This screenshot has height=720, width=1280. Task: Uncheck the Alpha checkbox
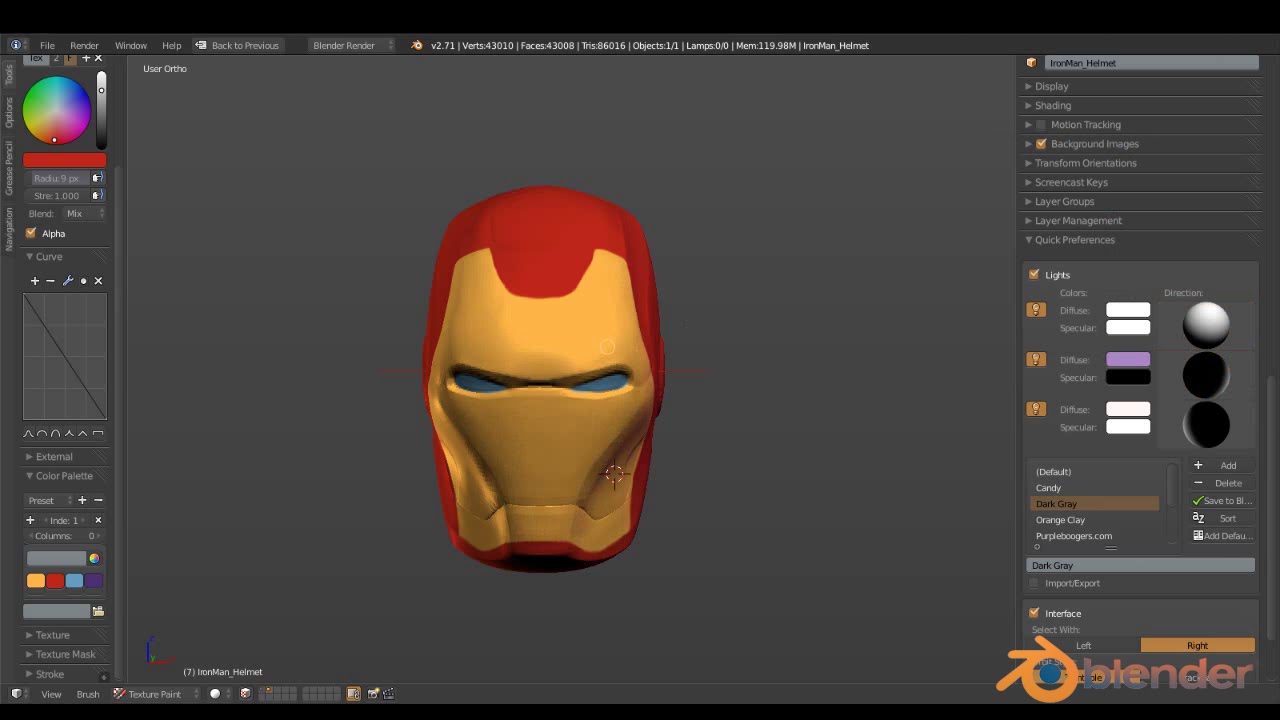pos(31,233)
